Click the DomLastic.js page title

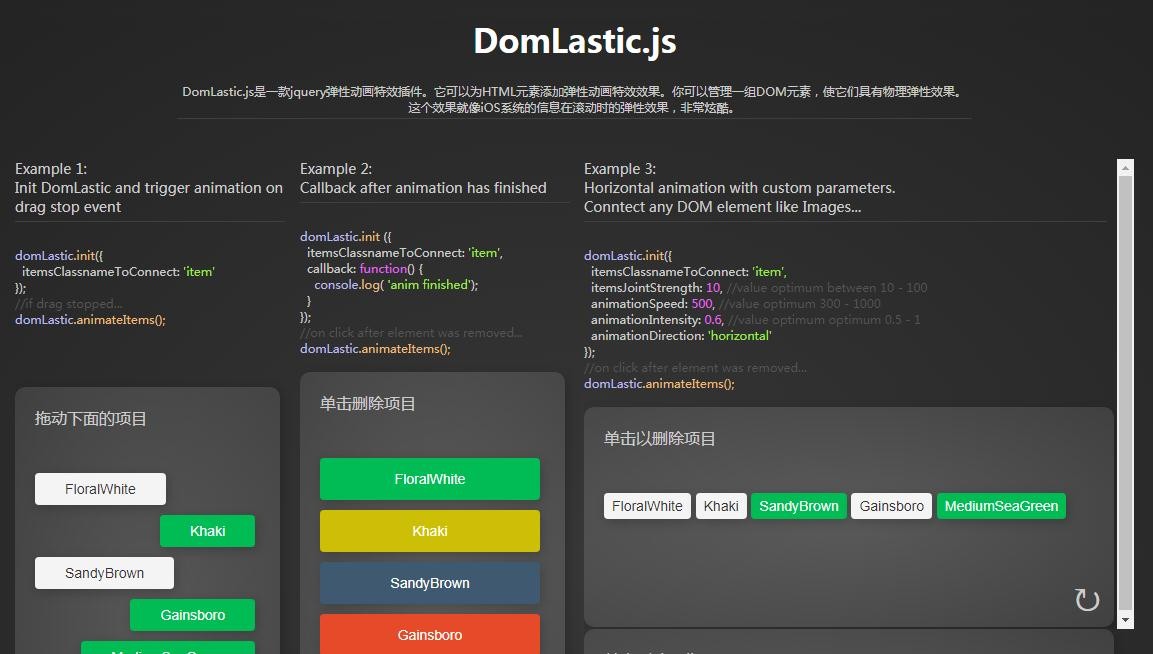pos(575,41)
